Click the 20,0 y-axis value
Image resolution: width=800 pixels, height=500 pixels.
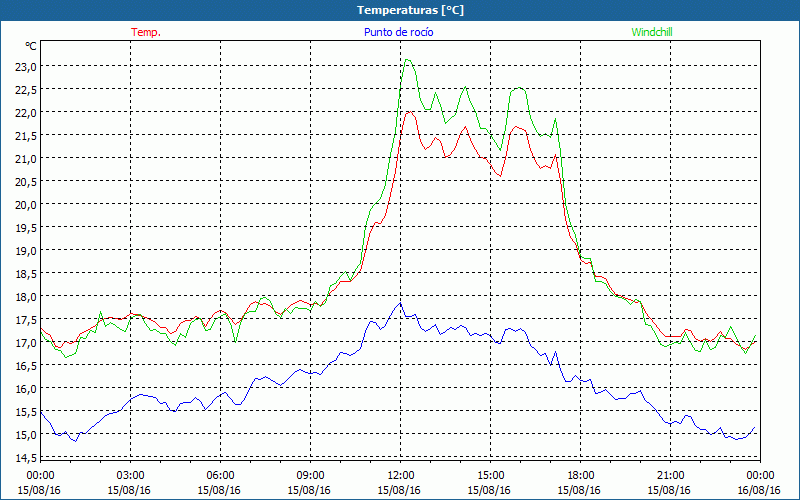(26, 205)
